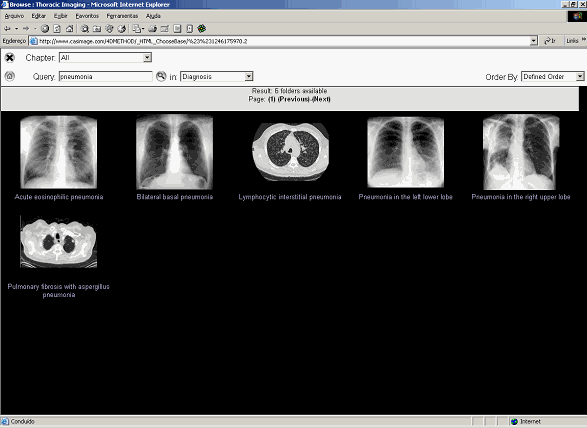The width and height of the screenshot is (587, 428).
Task: Open the Favorites folder toolbar icon
Action: pos(97,28)
